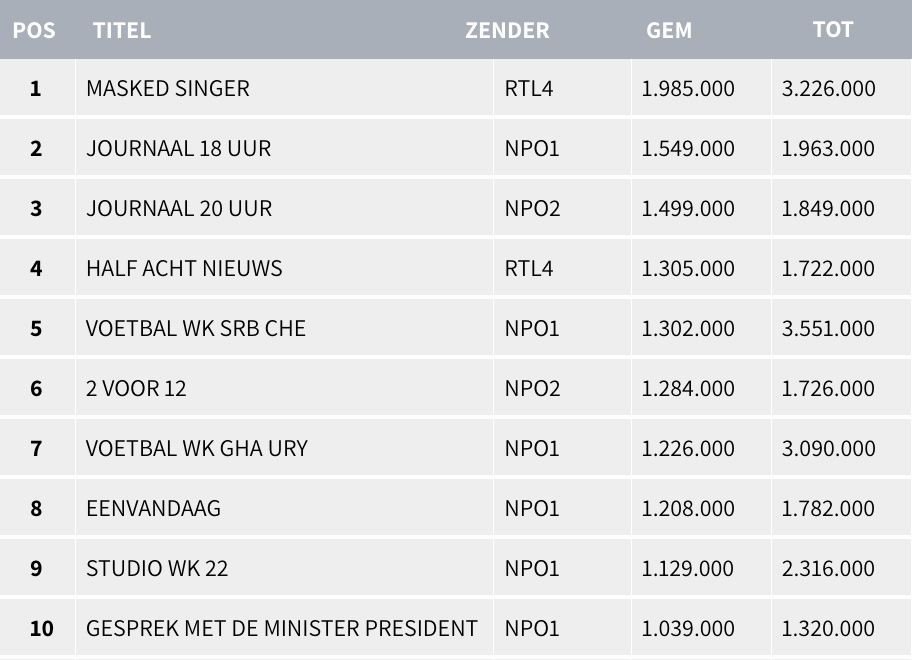Click the ZENDER column header
Viewport: 912px width, 660px height.
[x=507, y=30]
